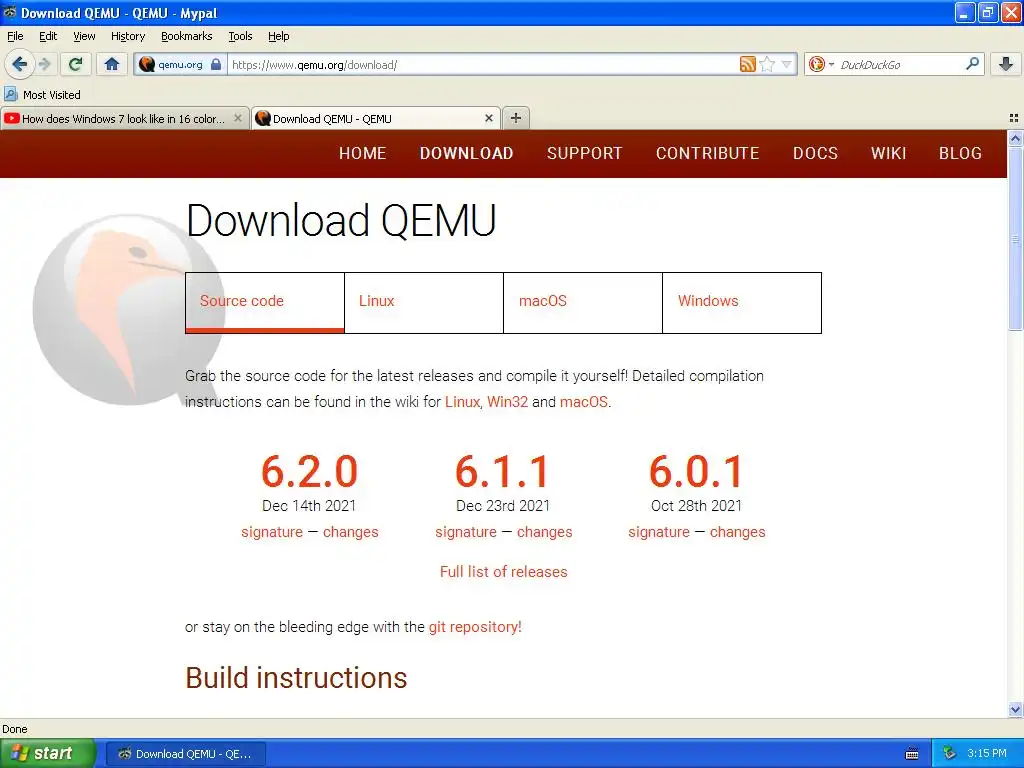Open the Help menu
This screenshot has height=768, width=1024.
[278, 36]
